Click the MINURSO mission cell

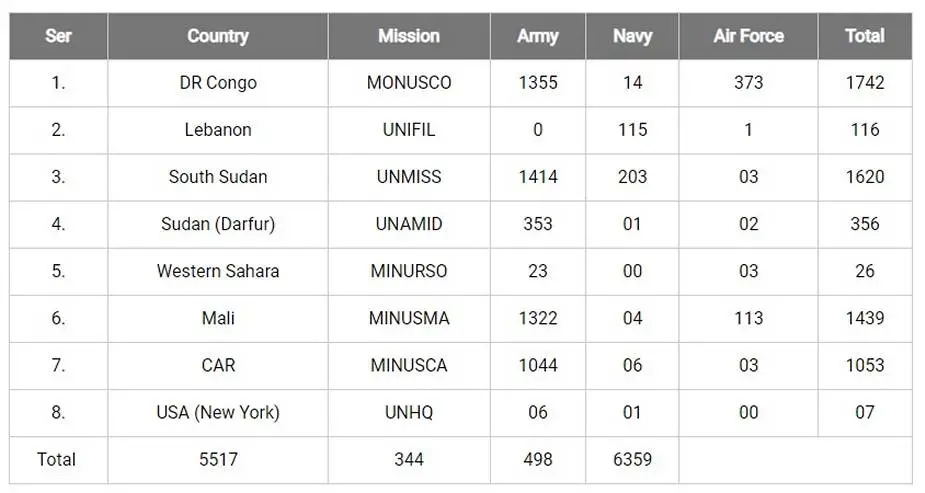(x=408, y=271)
